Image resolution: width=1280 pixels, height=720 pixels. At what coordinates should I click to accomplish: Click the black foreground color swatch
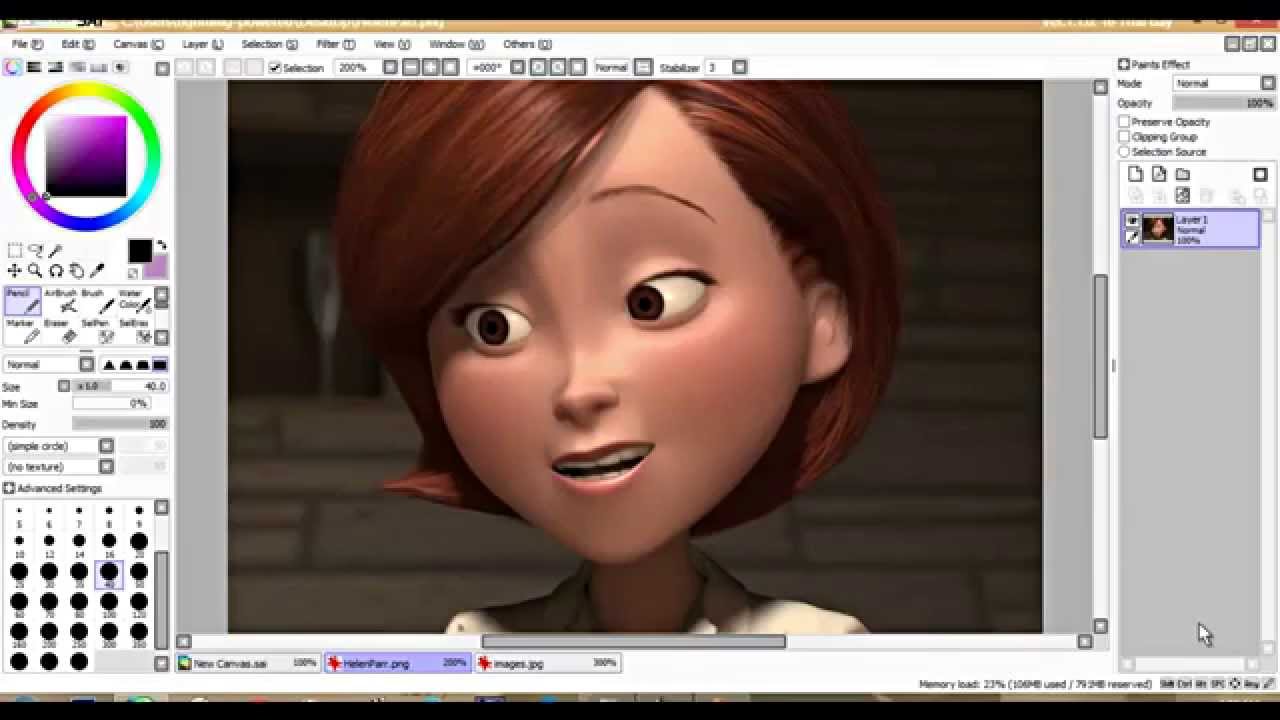click(140, 251)
